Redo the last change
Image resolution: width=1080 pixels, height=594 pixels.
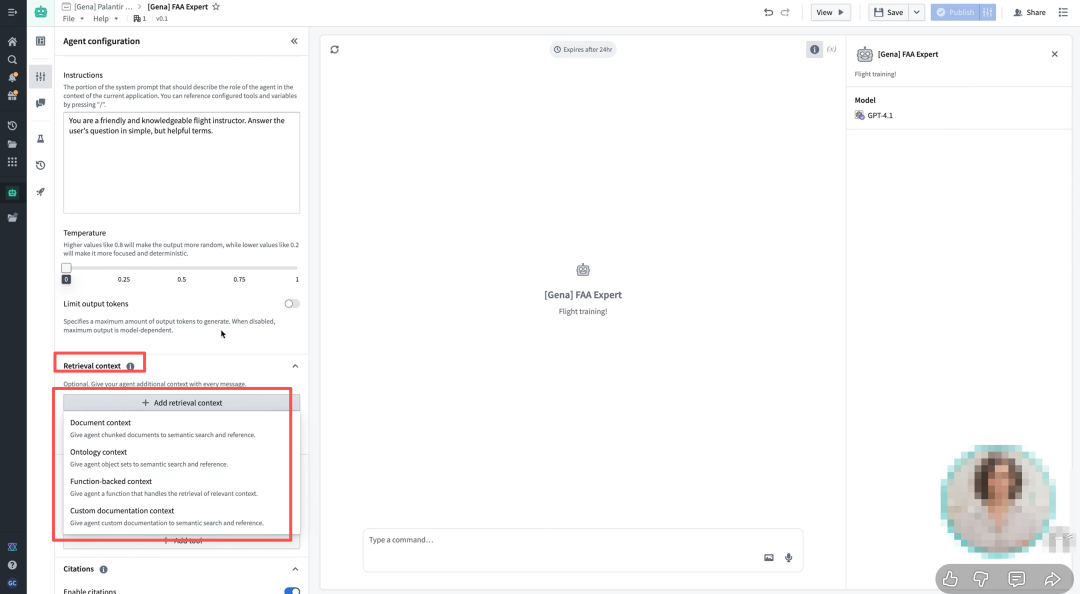coord(785,12)
